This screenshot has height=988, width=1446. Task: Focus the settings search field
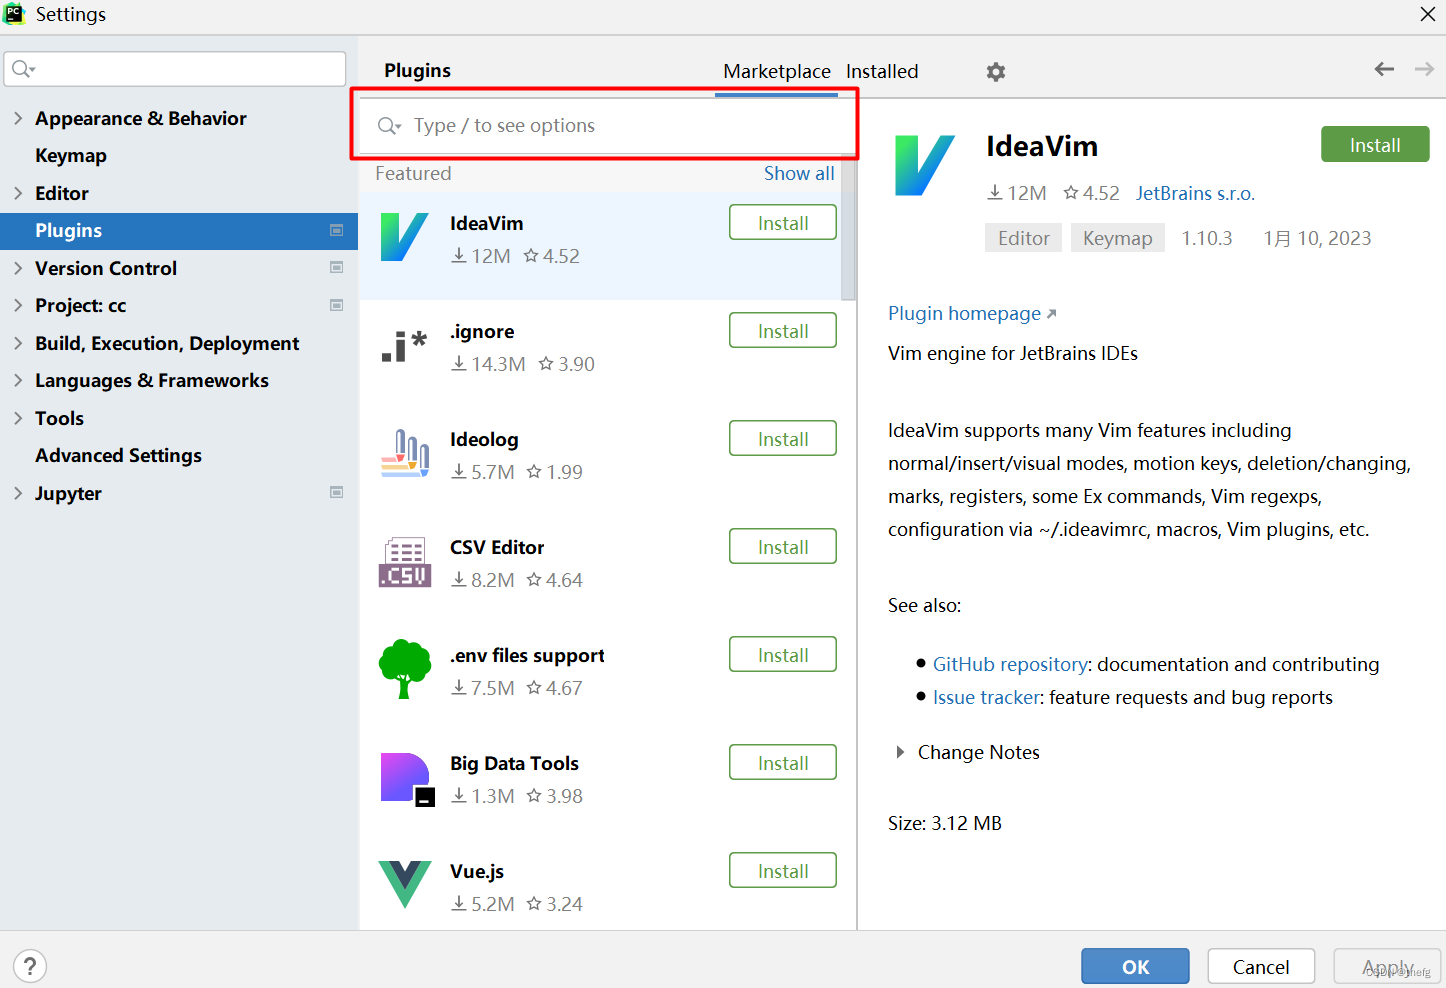pyautogui.click(x=175, y=69)
